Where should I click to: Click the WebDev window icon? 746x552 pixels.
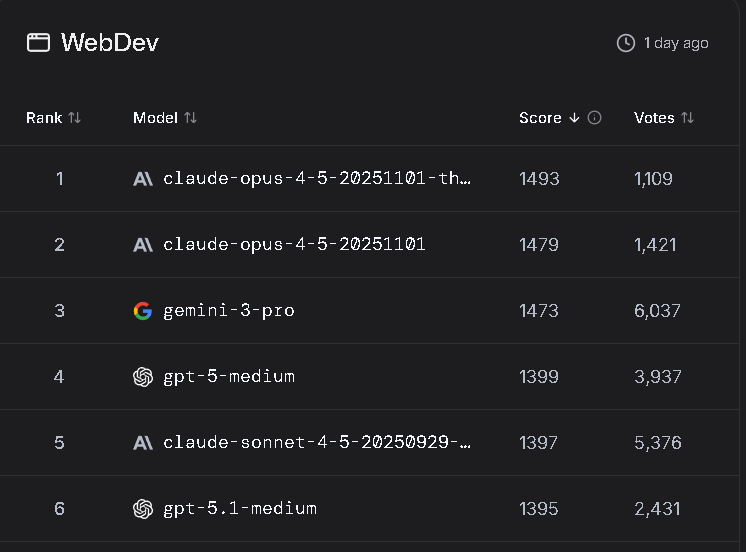click(x=38, y=42)
